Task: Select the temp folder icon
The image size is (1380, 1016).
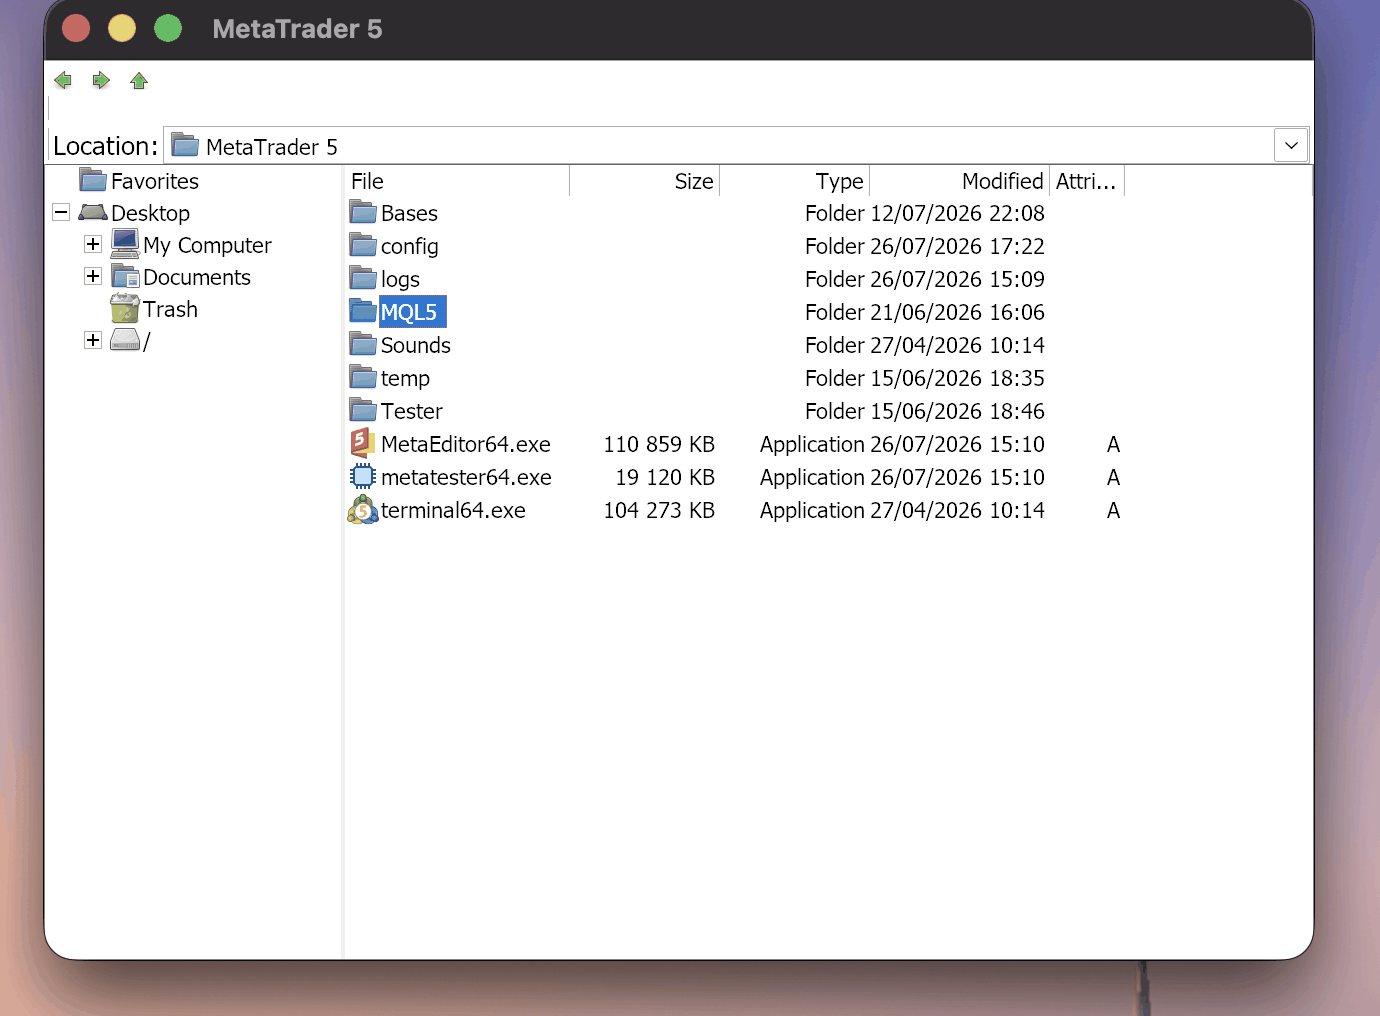Action: pos(363,377)
